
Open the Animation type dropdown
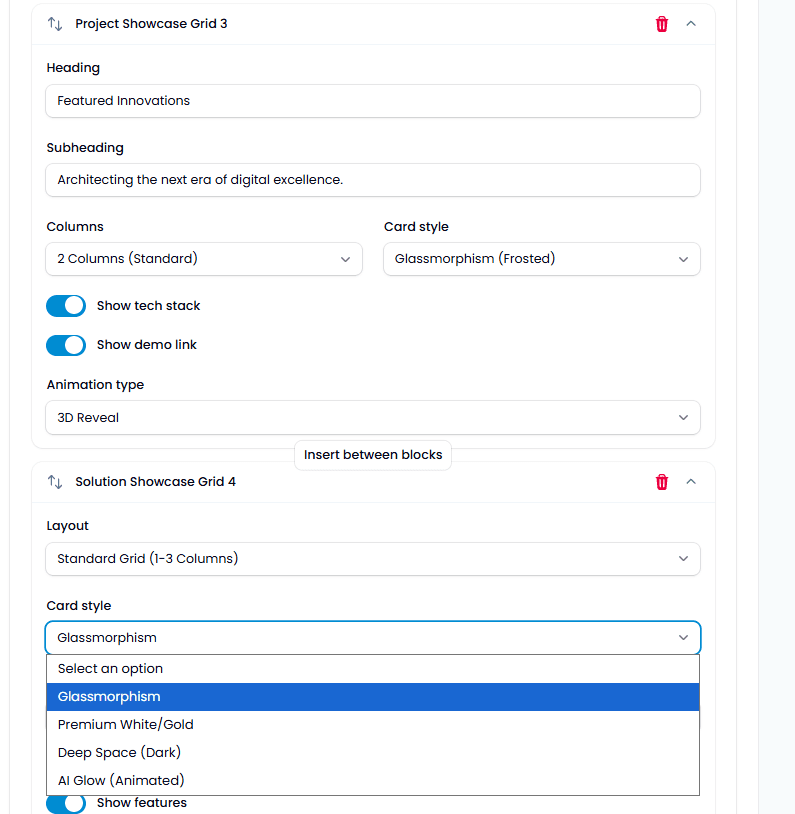(373, 417)
